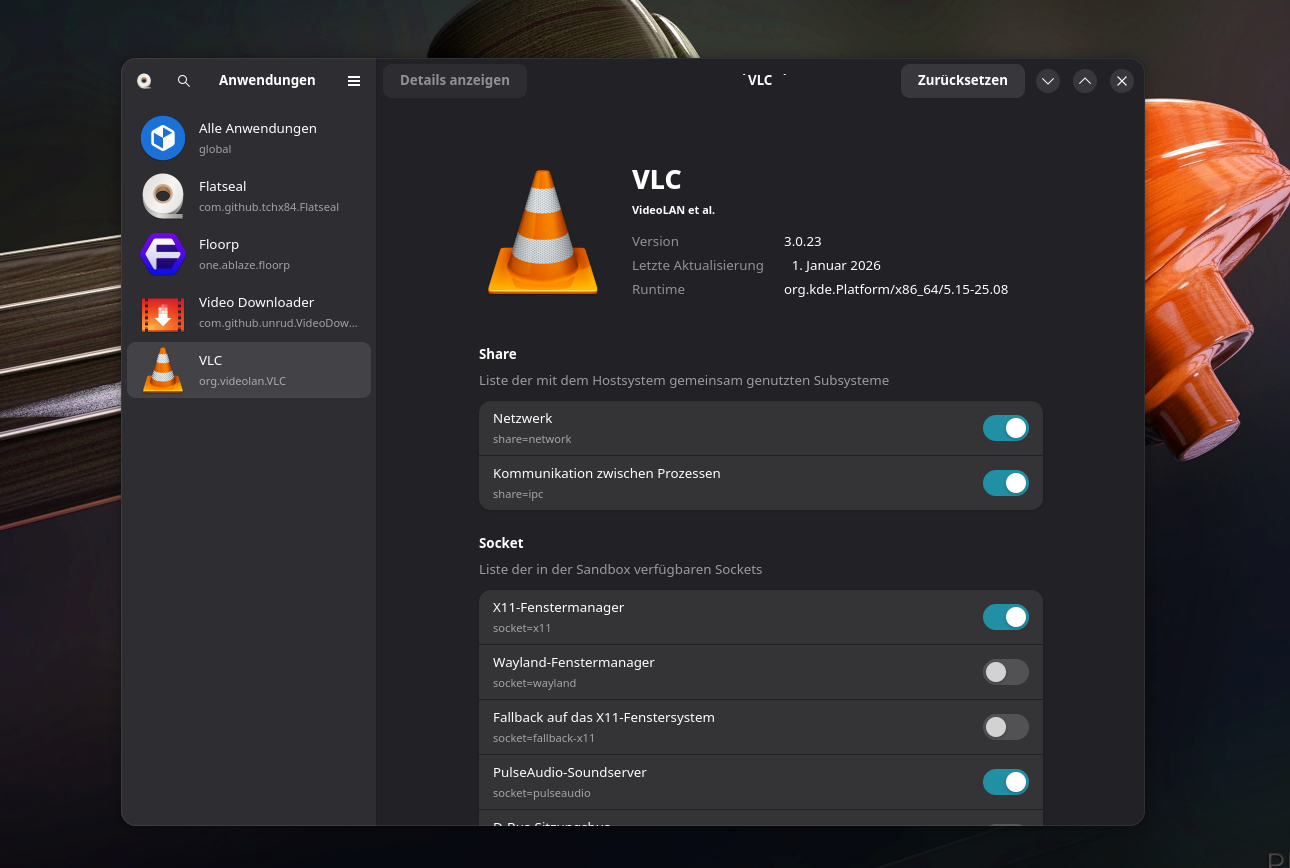Click the large VLC cone logo
Image resolution: width=1290 pixels, height=868 pixels.
pyautogui.click(x=543, y=232)
